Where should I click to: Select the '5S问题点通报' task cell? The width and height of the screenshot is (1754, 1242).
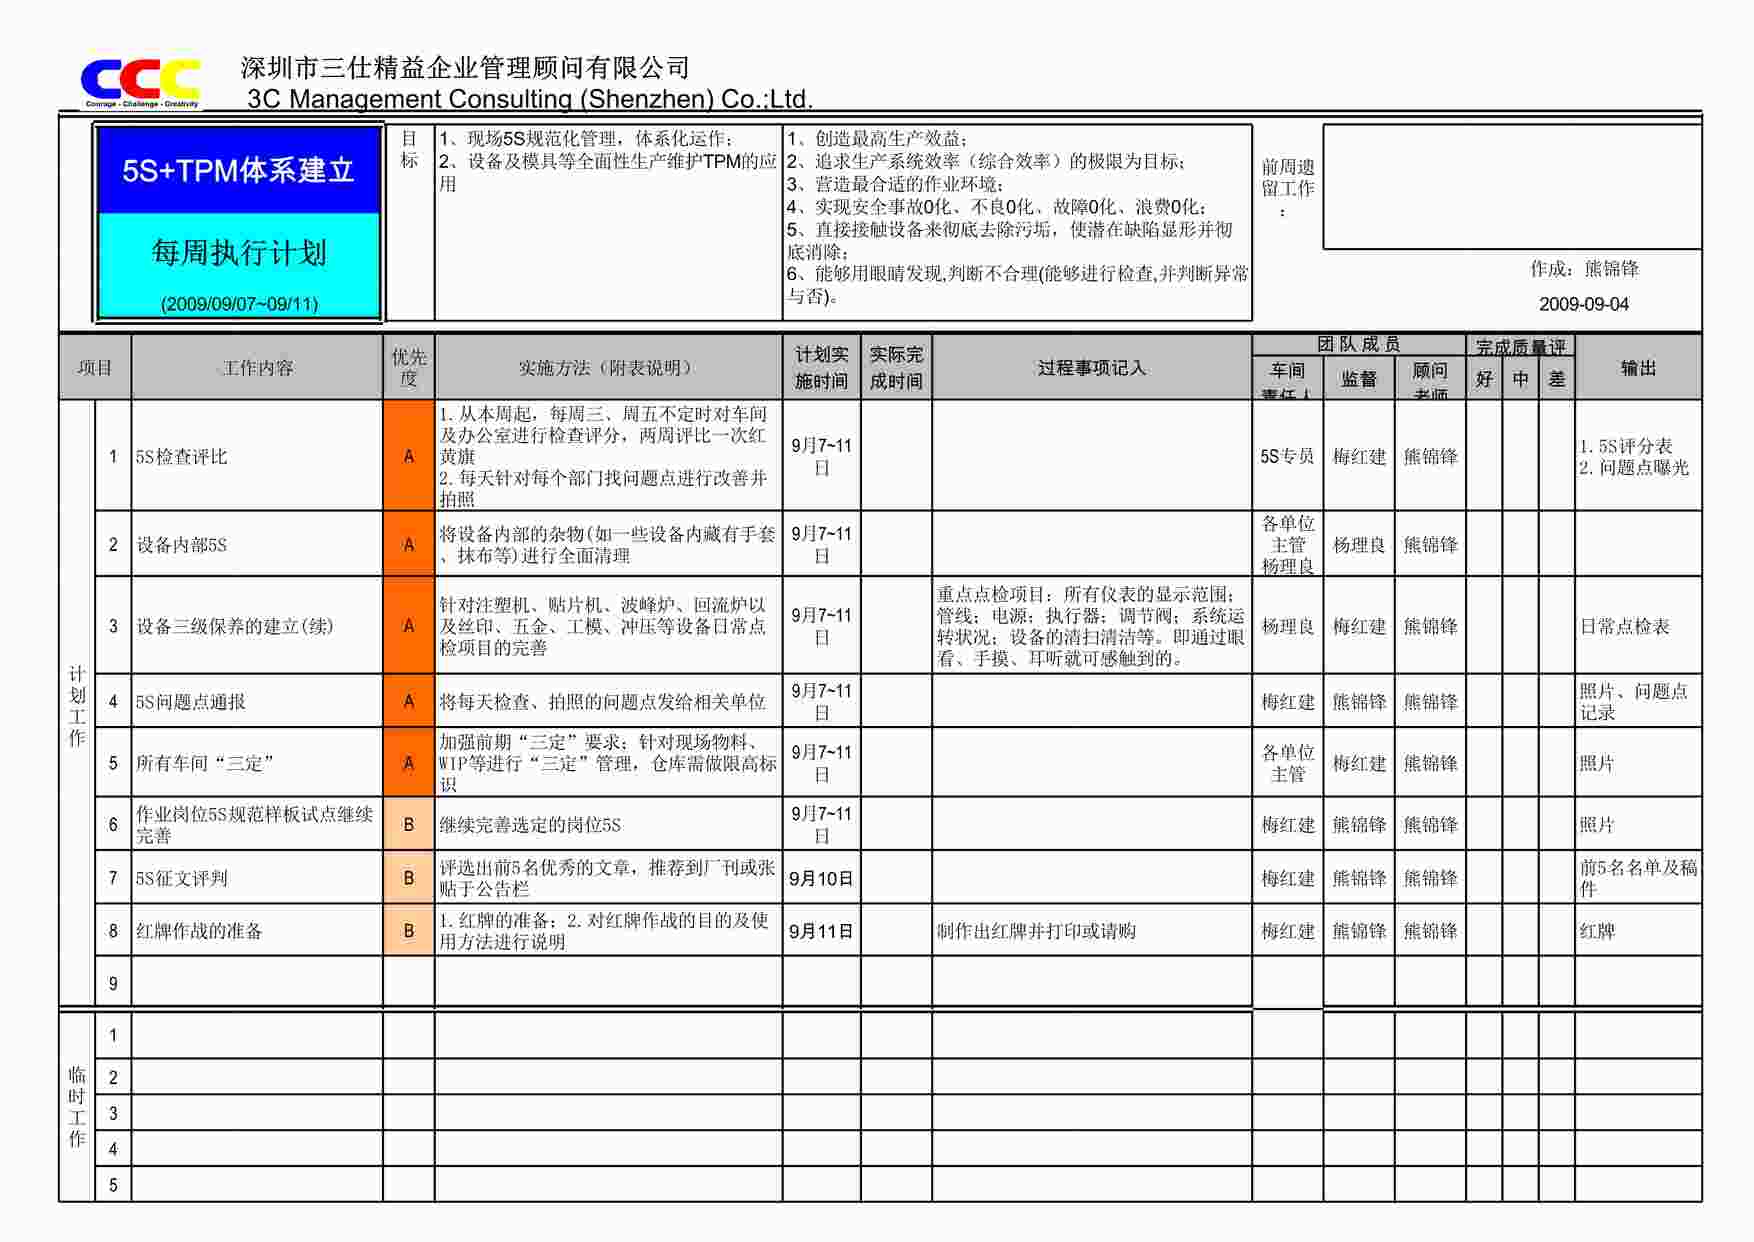tap(257, 701)
